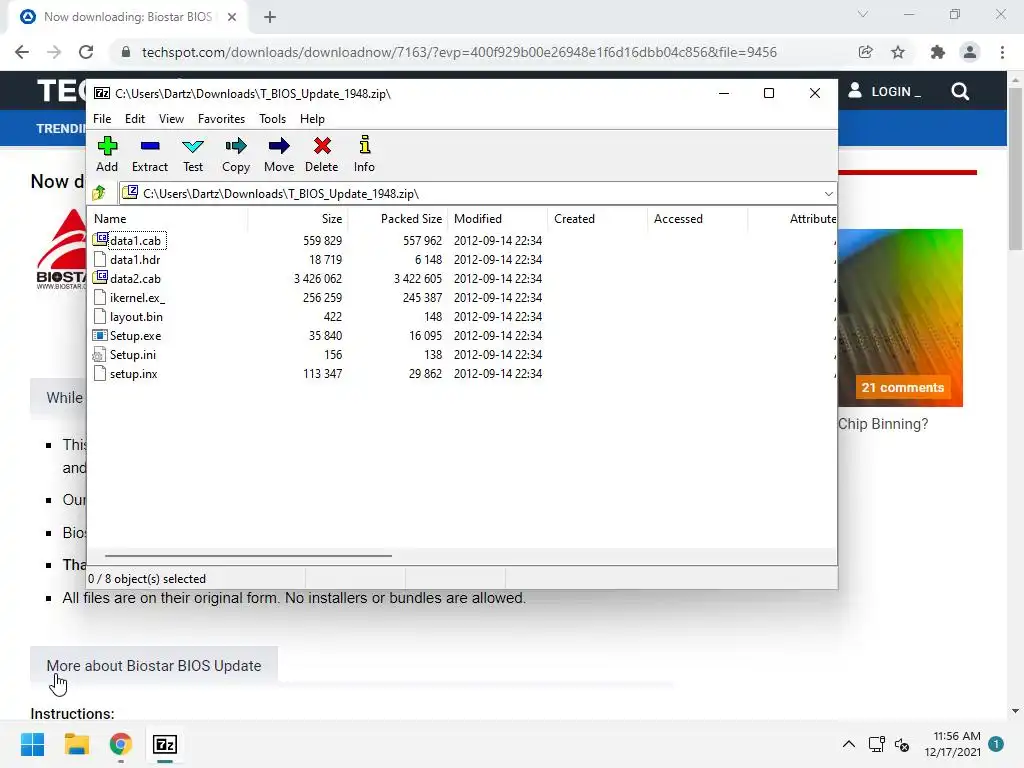The height and width of the screenshot is (768, 1024).
Task: Click Chrome icon in the taskbar
Action: pyautogui.click(x=121, y=744)
